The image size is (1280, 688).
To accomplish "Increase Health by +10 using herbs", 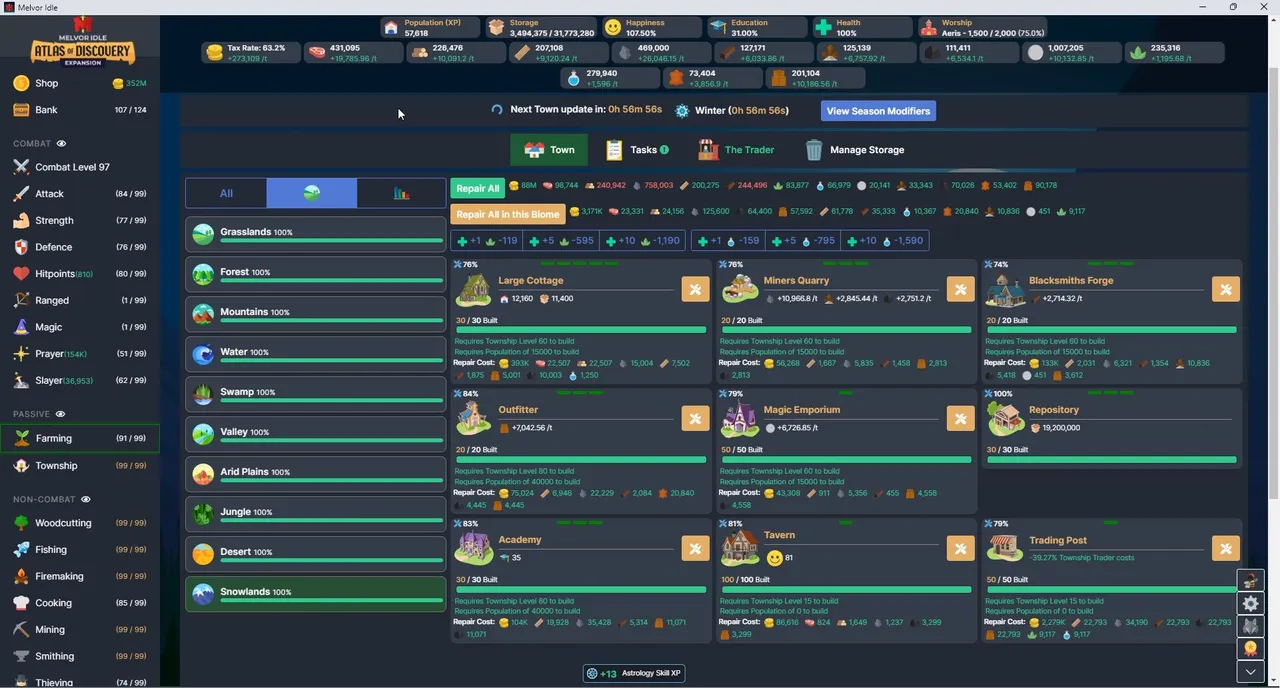I will (x=644, y=241).
